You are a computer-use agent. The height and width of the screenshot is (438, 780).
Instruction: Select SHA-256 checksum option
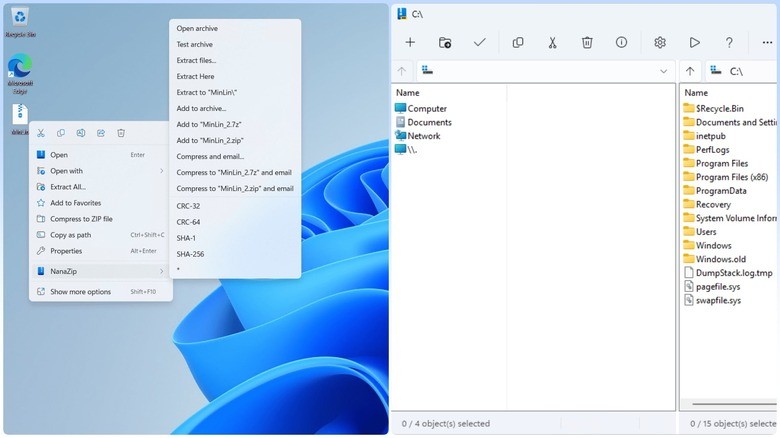(x=190, y=254)
